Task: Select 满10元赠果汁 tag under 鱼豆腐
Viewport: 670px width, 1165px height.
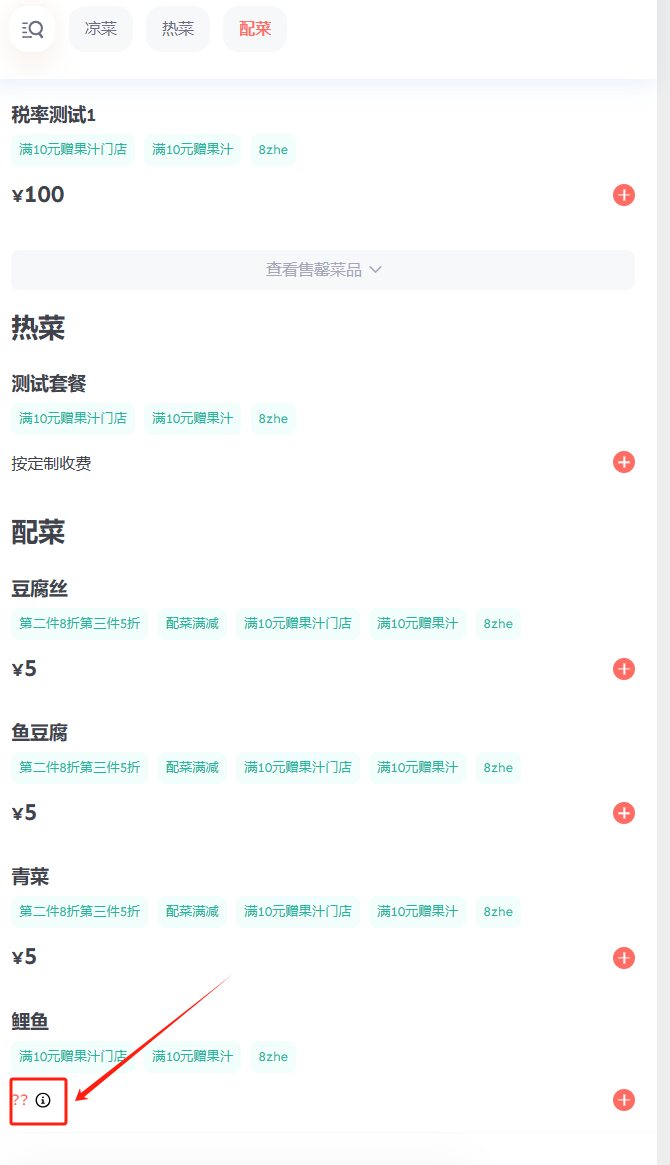Action: pos(417,768)
